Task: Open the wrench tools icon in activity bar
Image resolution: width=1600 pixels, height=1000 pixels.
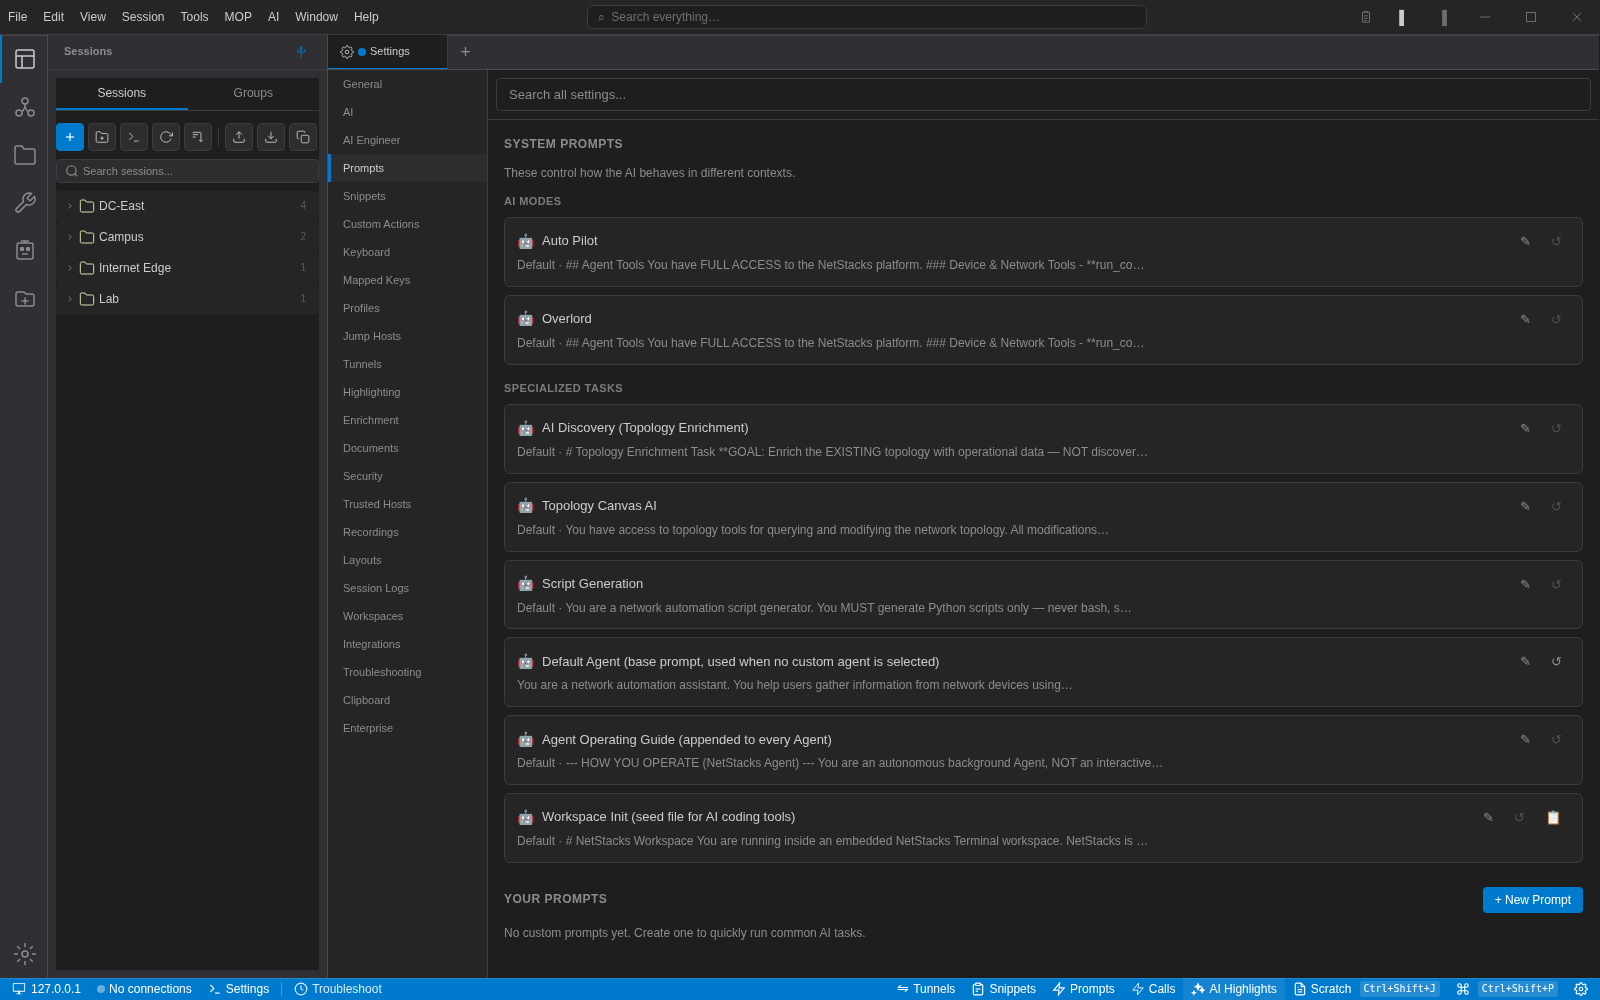Action: point(25,203)
